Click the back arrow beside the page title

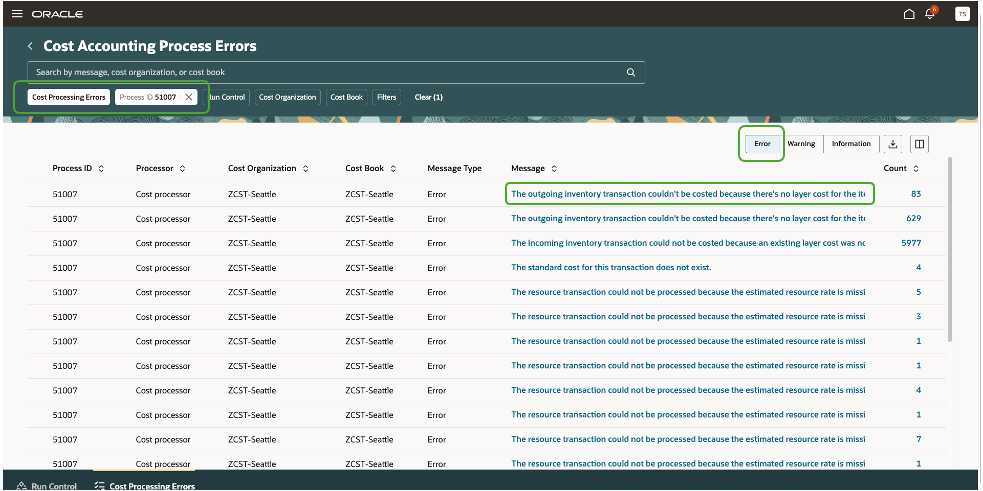tap(30, 46)
